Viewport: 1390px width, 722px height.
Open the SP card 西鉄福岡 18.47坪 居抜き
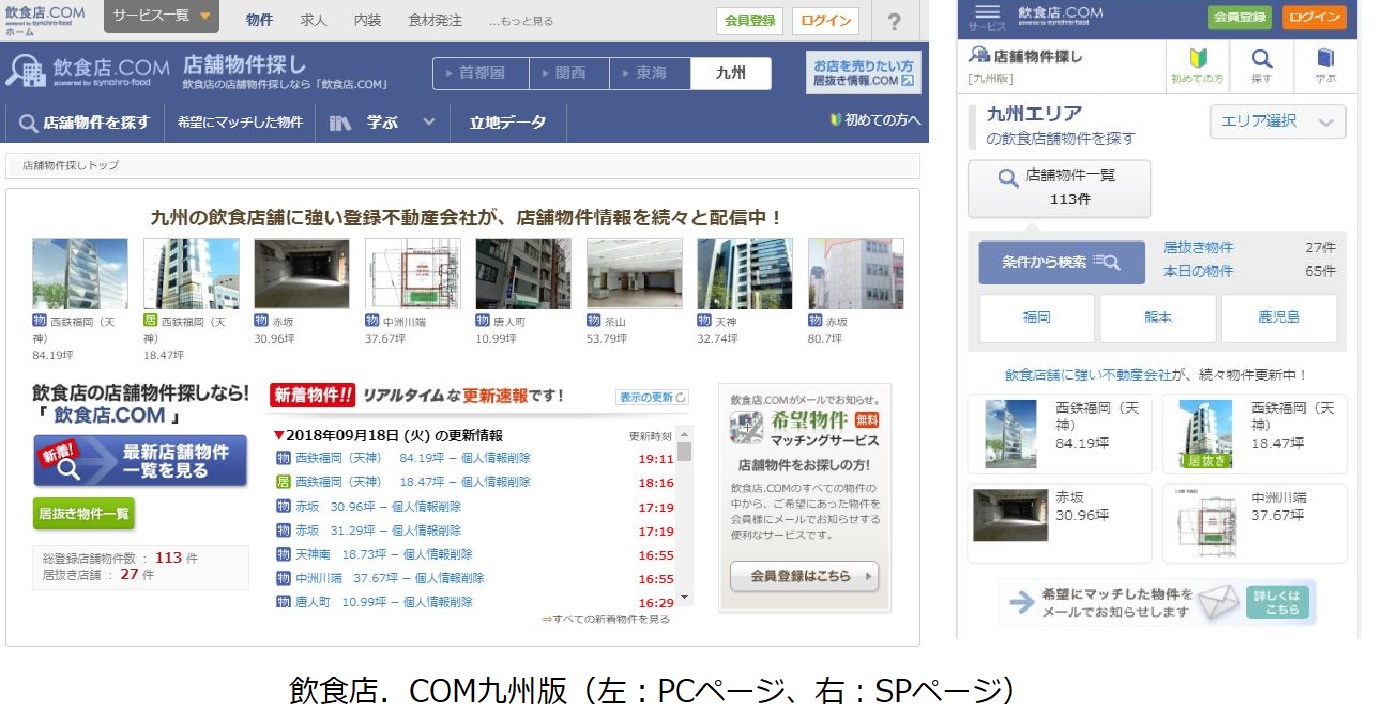pyautogui.click(x=1255, y=433)
